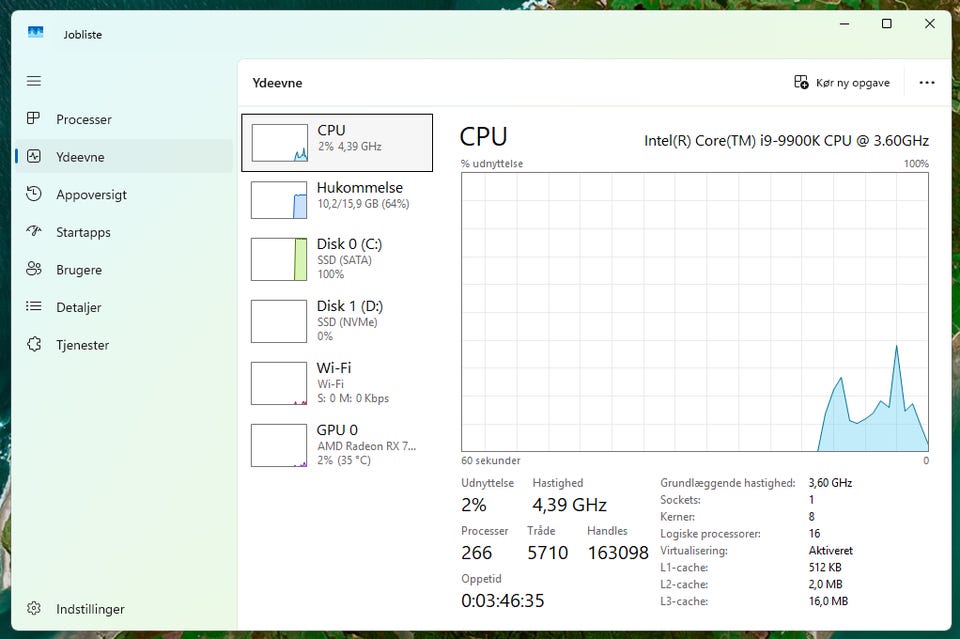
Task: Click the Hastighed 4,39 GHz value
Action: click(569, 505)
